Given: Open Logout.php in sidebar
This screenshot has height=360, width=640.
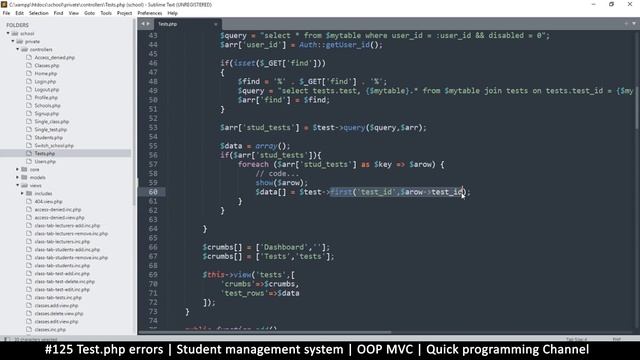Looking at the screenshot, I should (x=47, y=89).
